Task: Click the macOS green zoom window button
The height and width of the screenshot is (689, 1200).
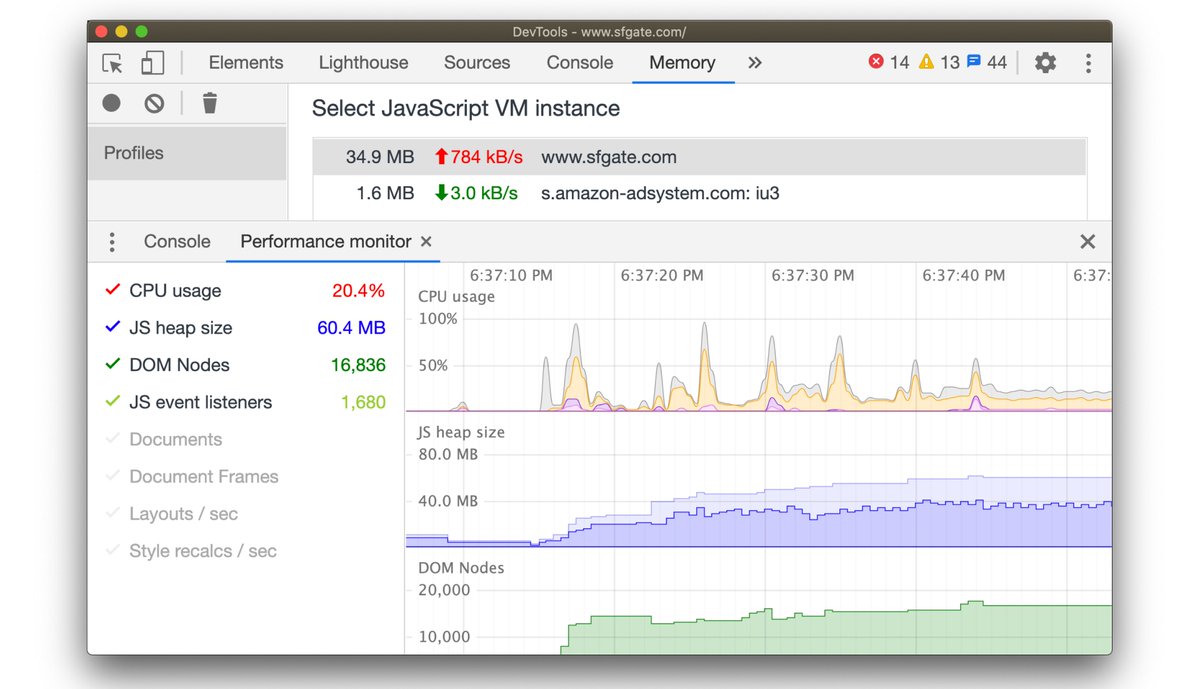Action: (x=141, y=32)
